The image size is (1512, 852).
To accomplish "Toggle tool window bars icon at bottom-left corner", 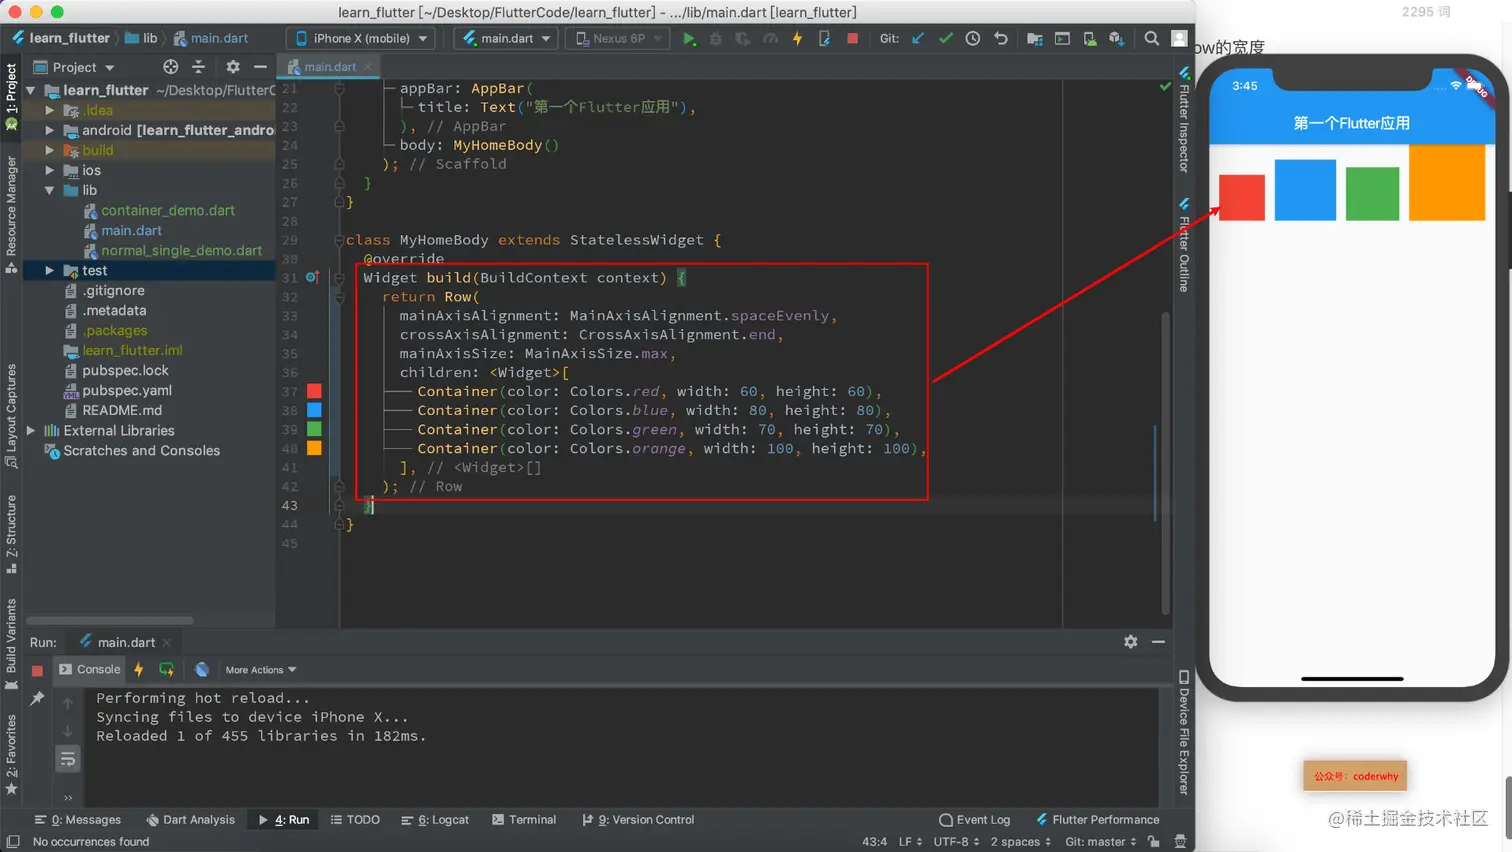I will pos(13,842).
